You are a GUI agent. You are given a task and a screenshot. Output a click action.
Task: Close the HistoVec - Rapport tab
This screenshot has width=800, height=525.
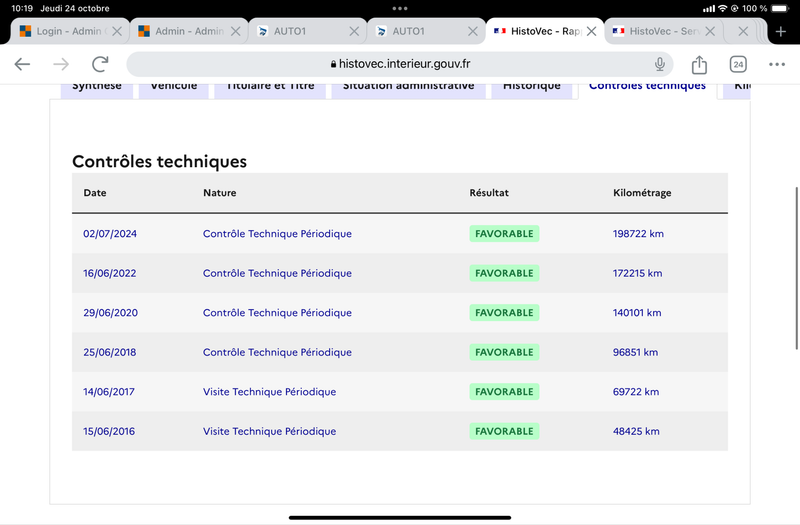[591, 32]
